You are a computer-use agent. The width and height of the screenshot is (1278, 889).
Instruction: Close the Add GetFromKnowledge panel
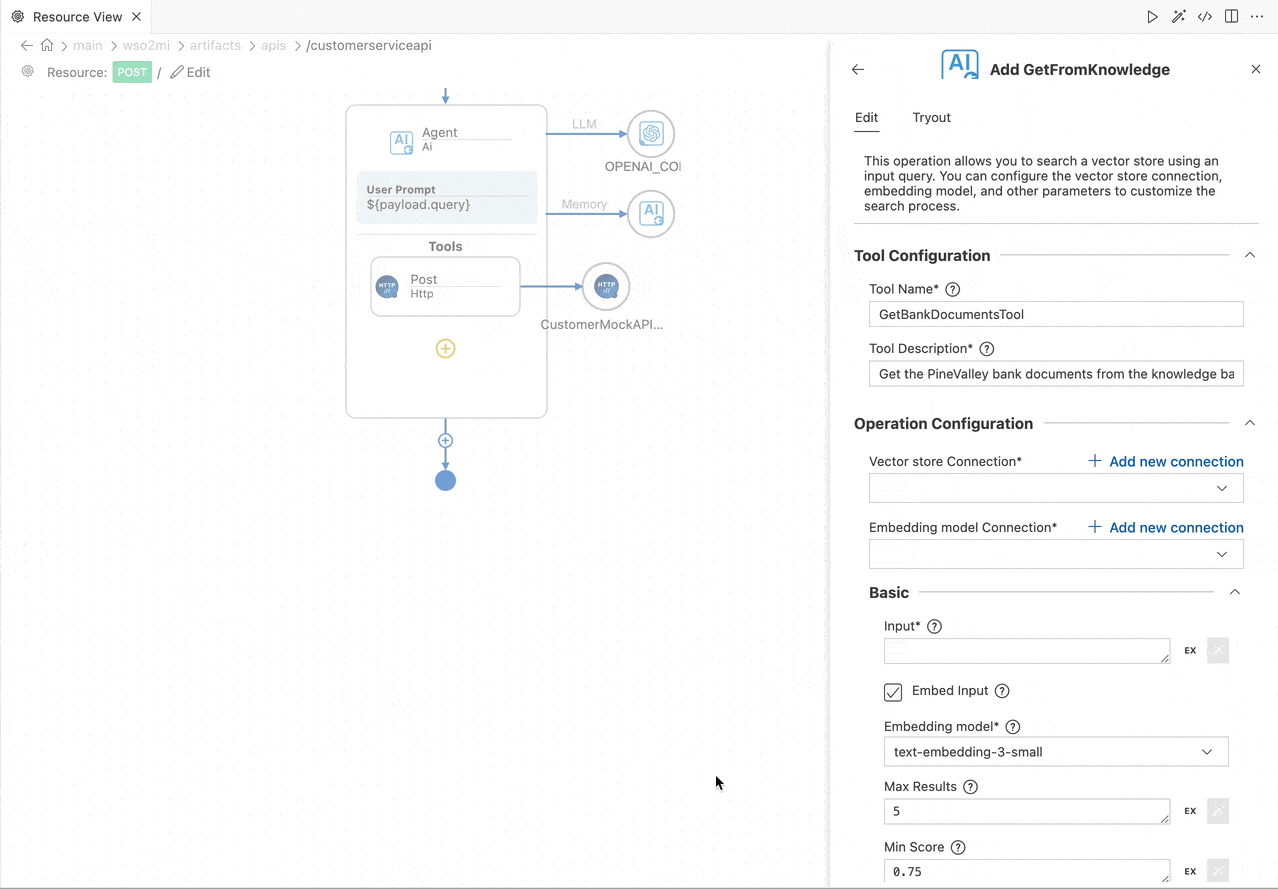1256,69
